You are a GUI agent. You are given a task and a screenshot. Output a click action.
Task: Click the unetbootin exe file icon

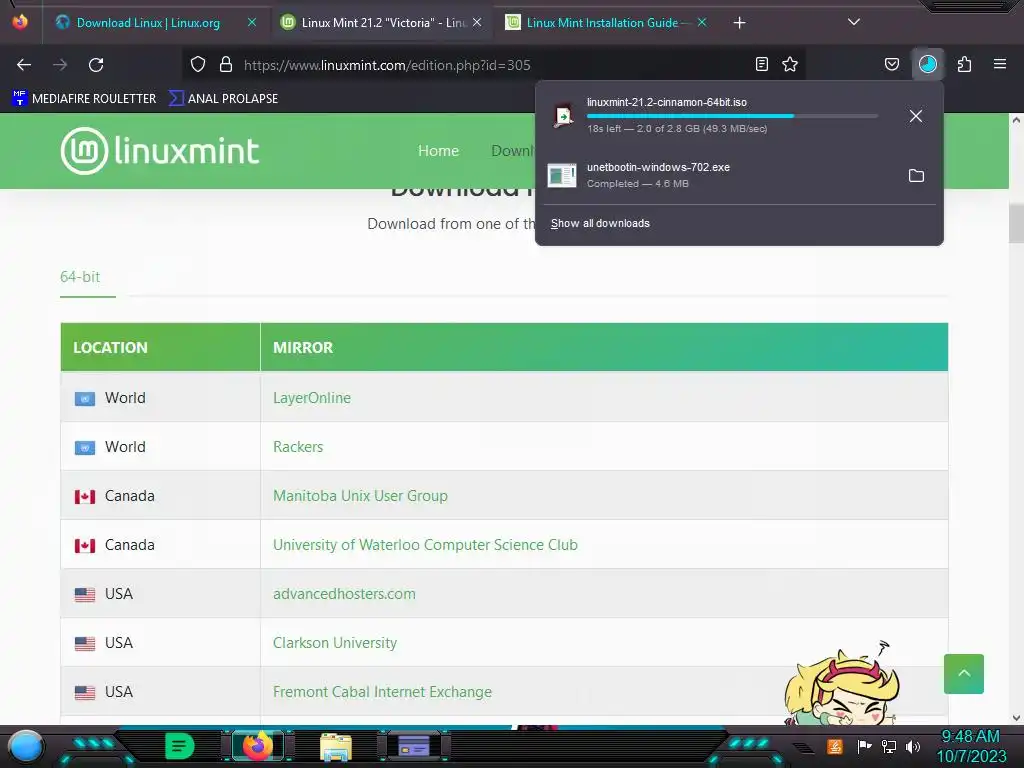point(562,175)
